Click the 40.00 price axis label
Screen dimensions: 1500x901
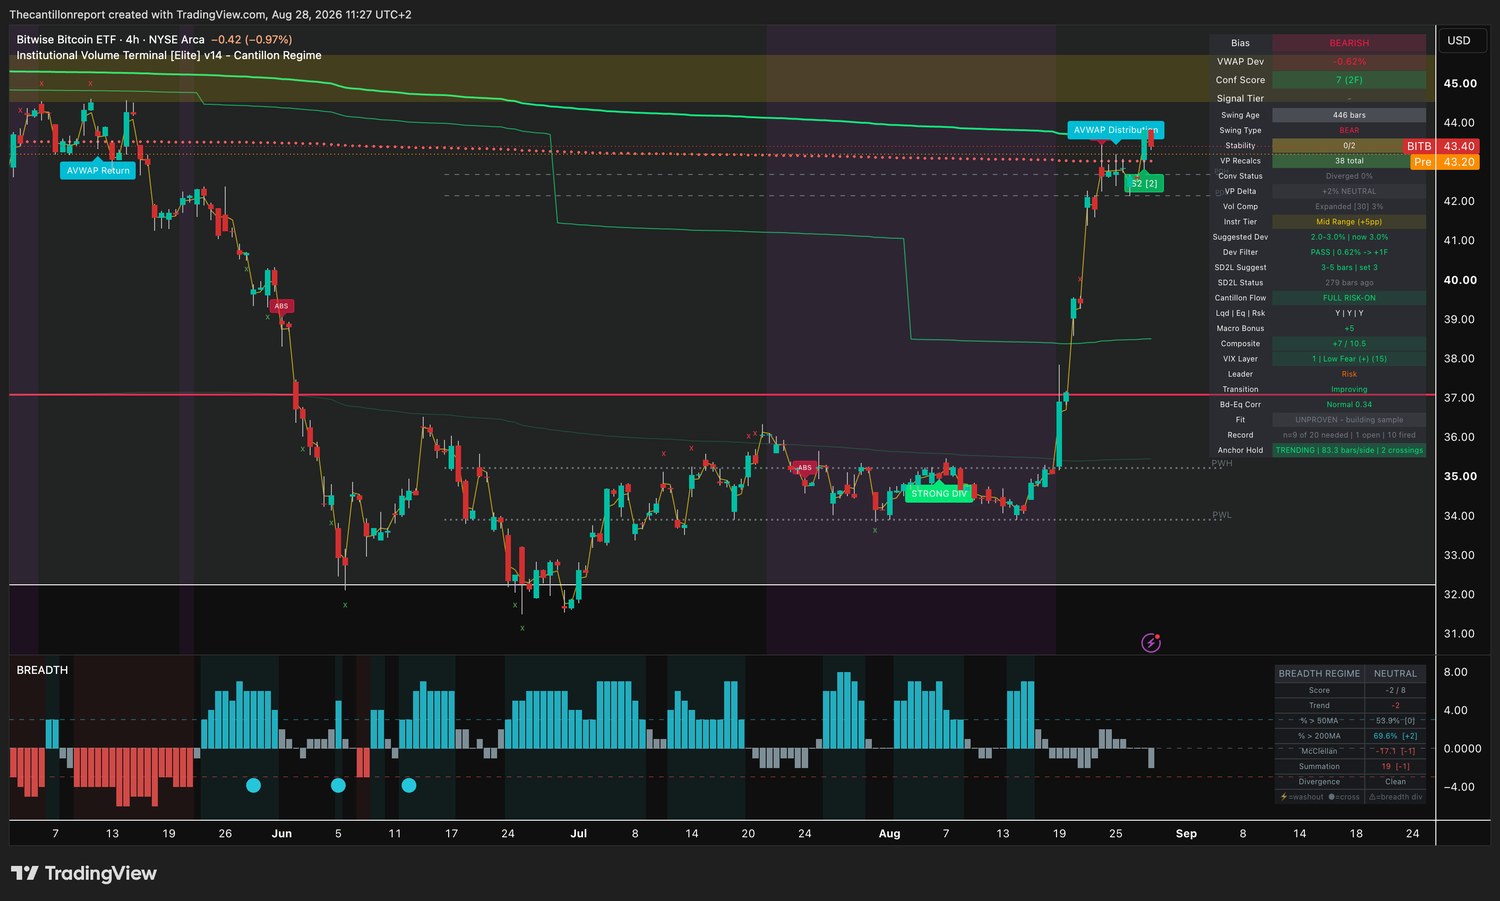tap(1460, 280)
